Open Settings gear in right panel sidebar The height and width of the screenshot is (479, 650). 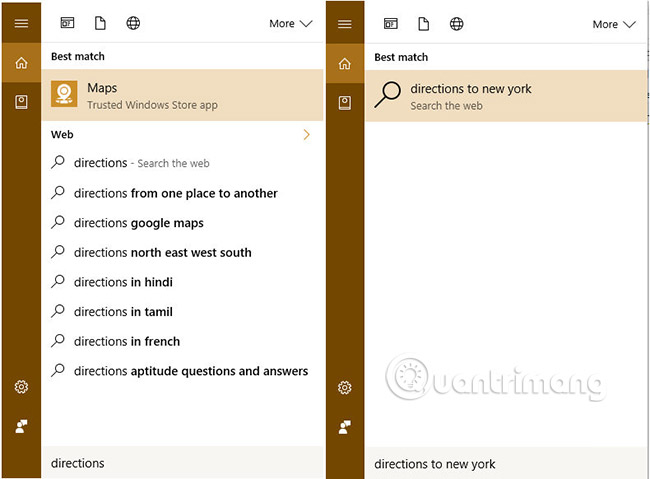(x=344, y=387)
